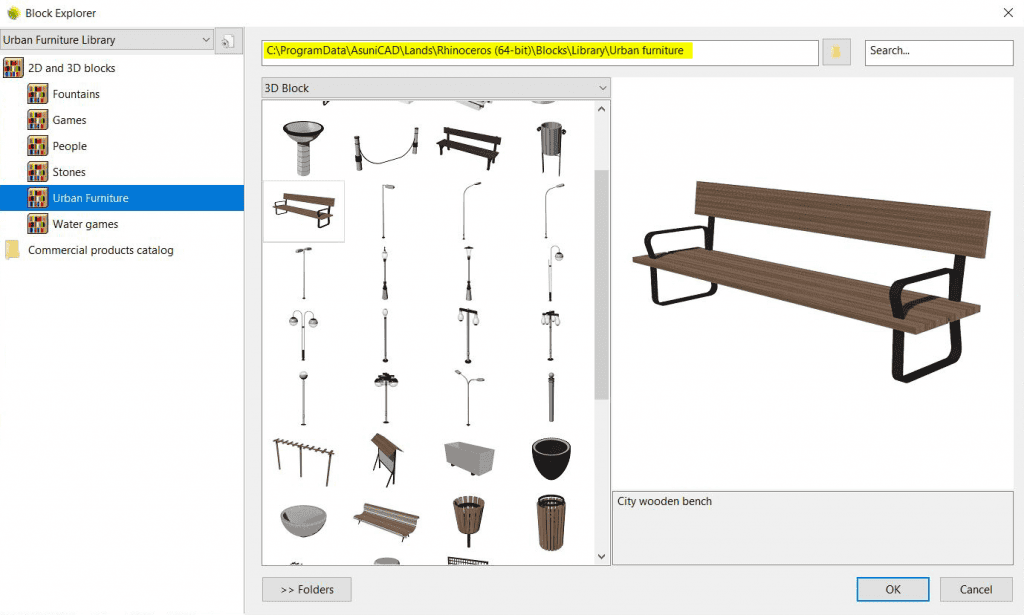Click the City wooden bench description text
The width and height of the screenshot is (1024, 615).
[x=664, y=501]
